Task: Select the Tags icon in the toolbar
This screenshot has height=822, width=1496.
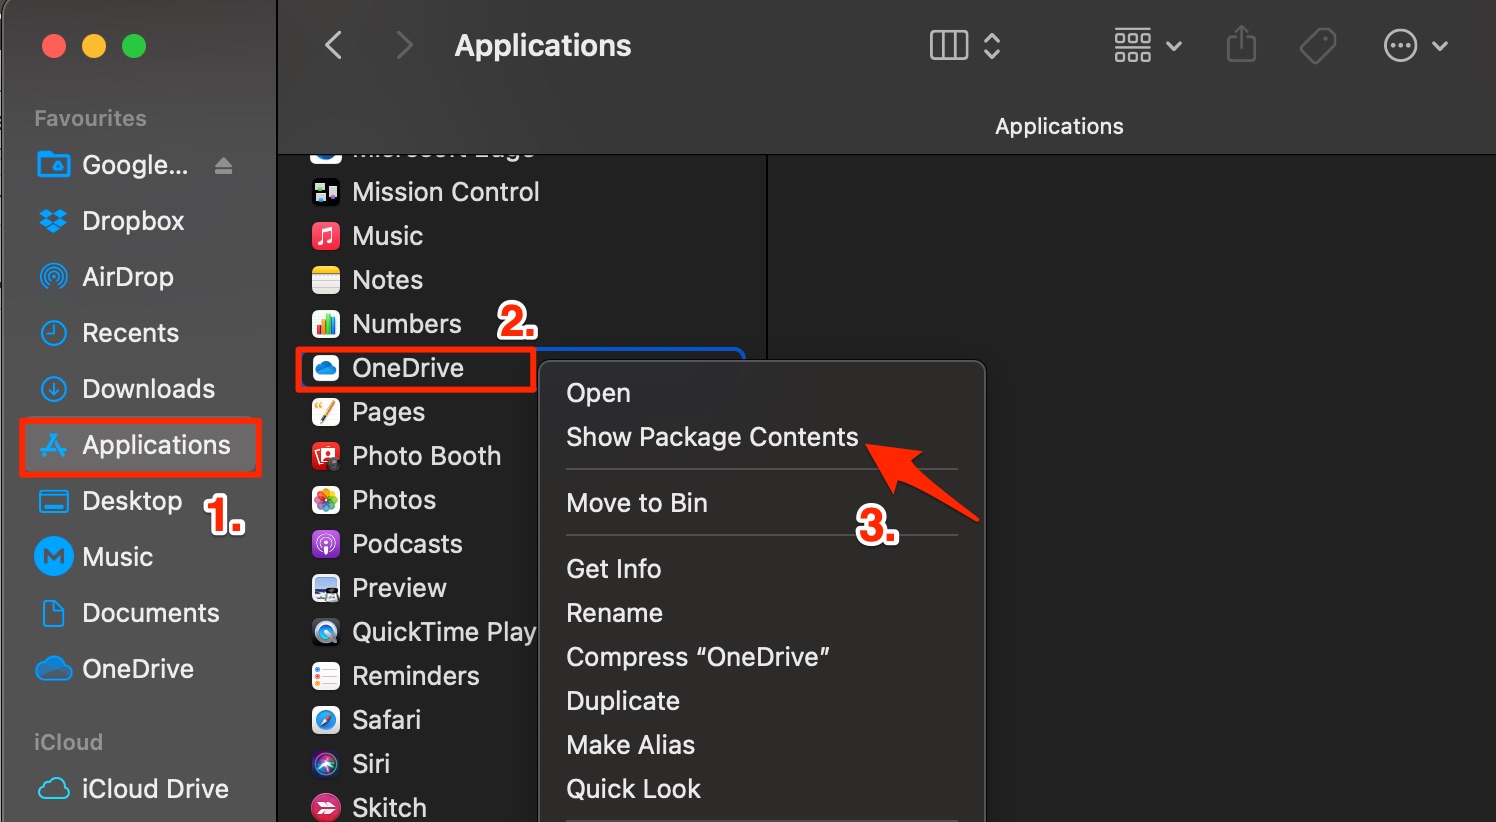Action: click(1317, 45)
